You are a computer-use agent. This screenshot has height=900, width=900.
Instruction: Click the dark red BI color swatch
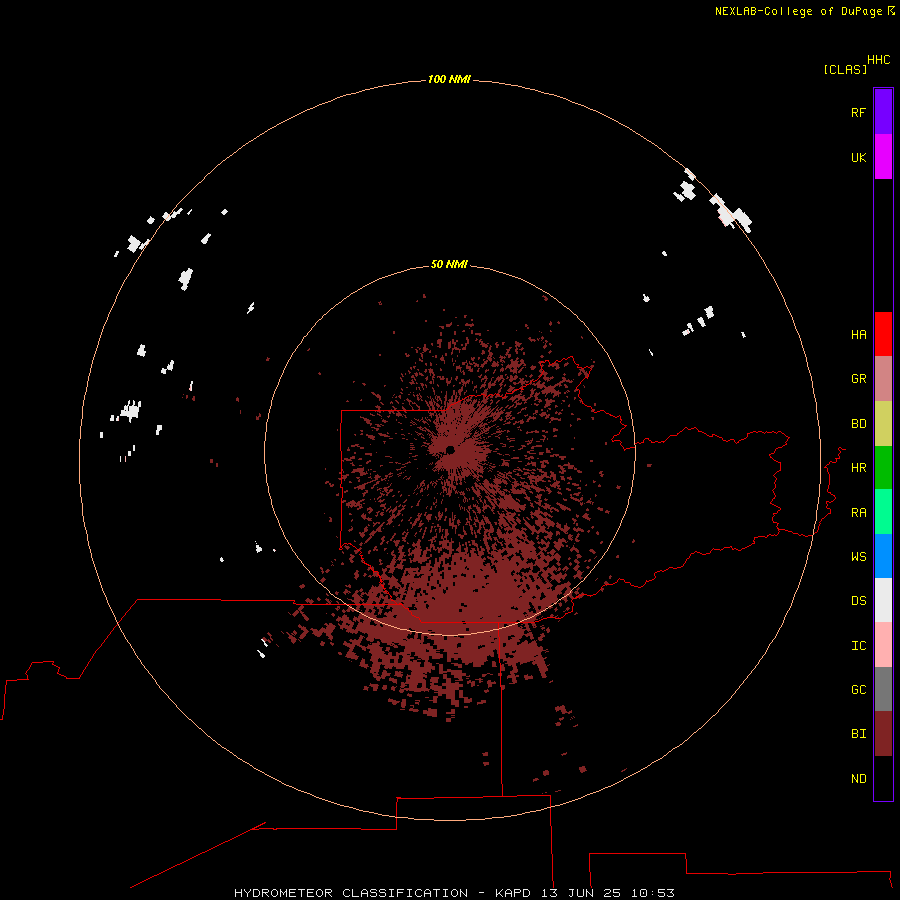click(883, 734)
